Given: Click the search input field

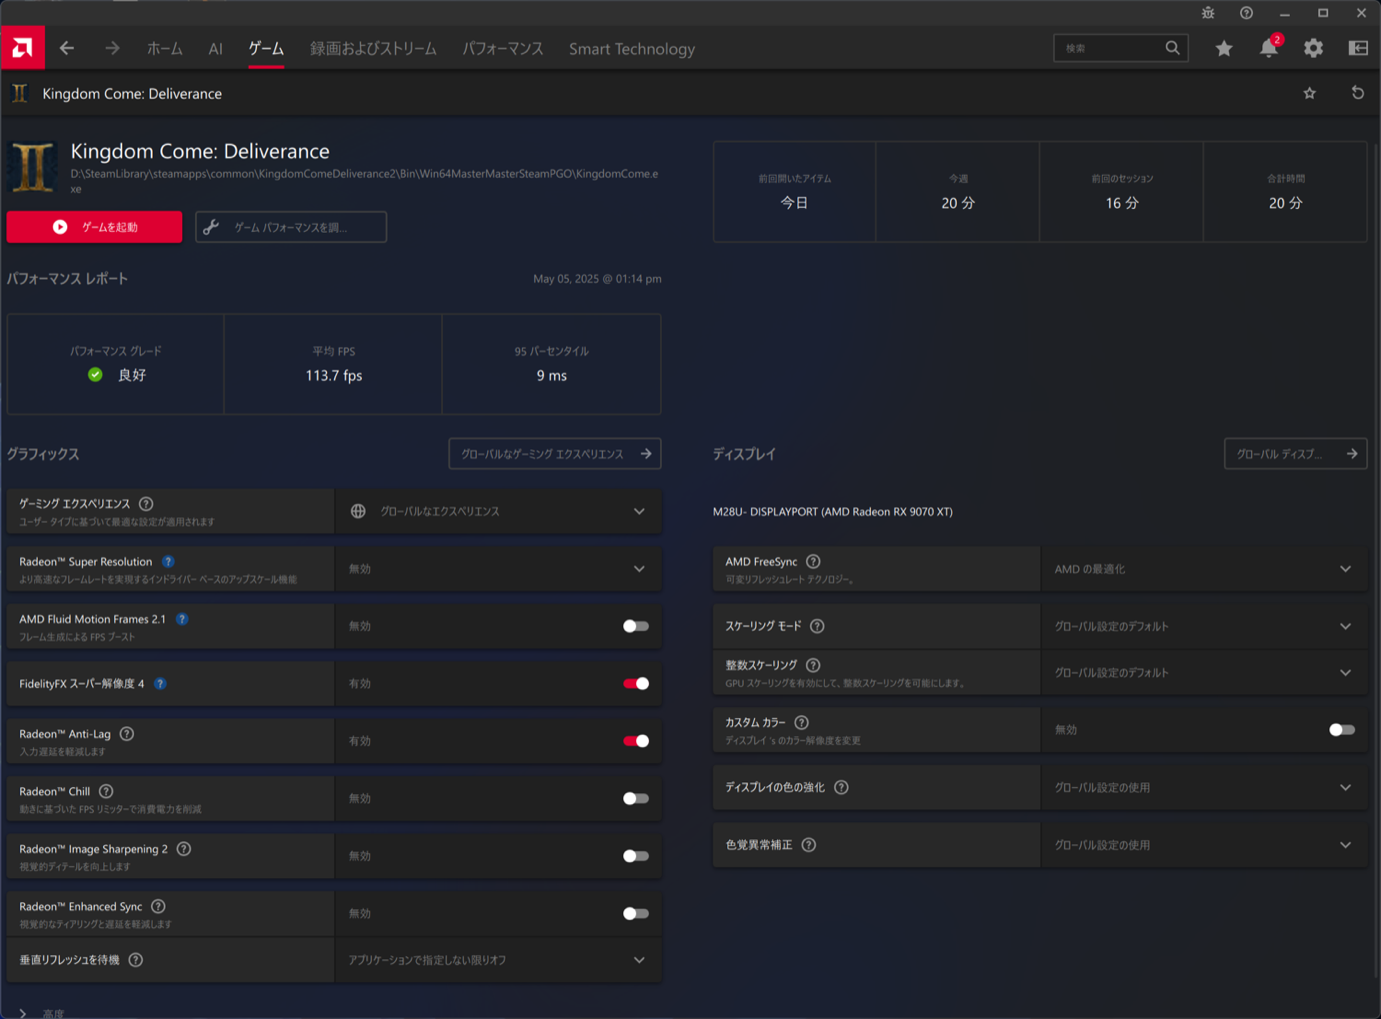Looking at the screenshot, I should click(1110, 48).
